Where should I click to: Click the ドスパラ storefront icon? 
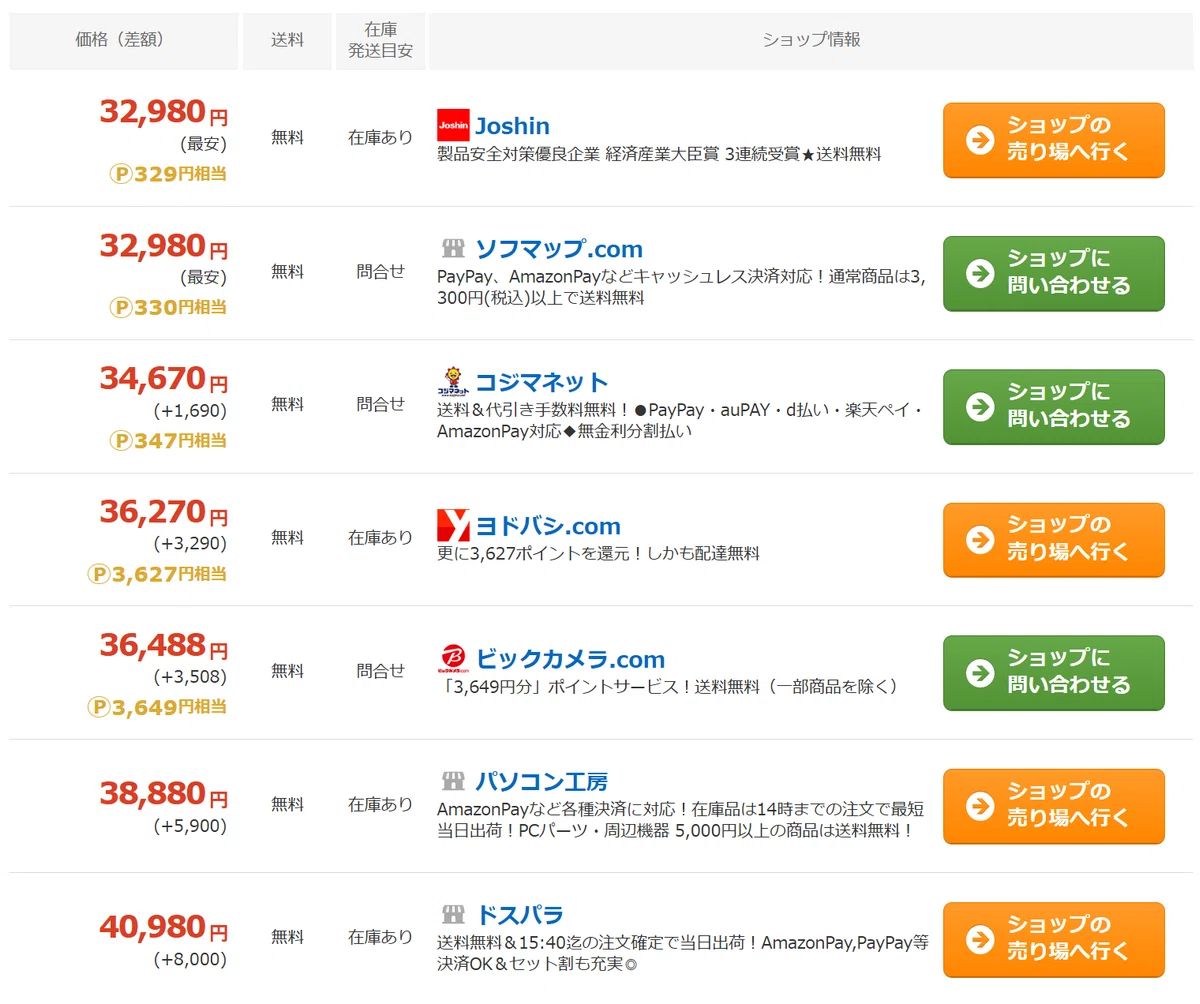coord(453,914)
